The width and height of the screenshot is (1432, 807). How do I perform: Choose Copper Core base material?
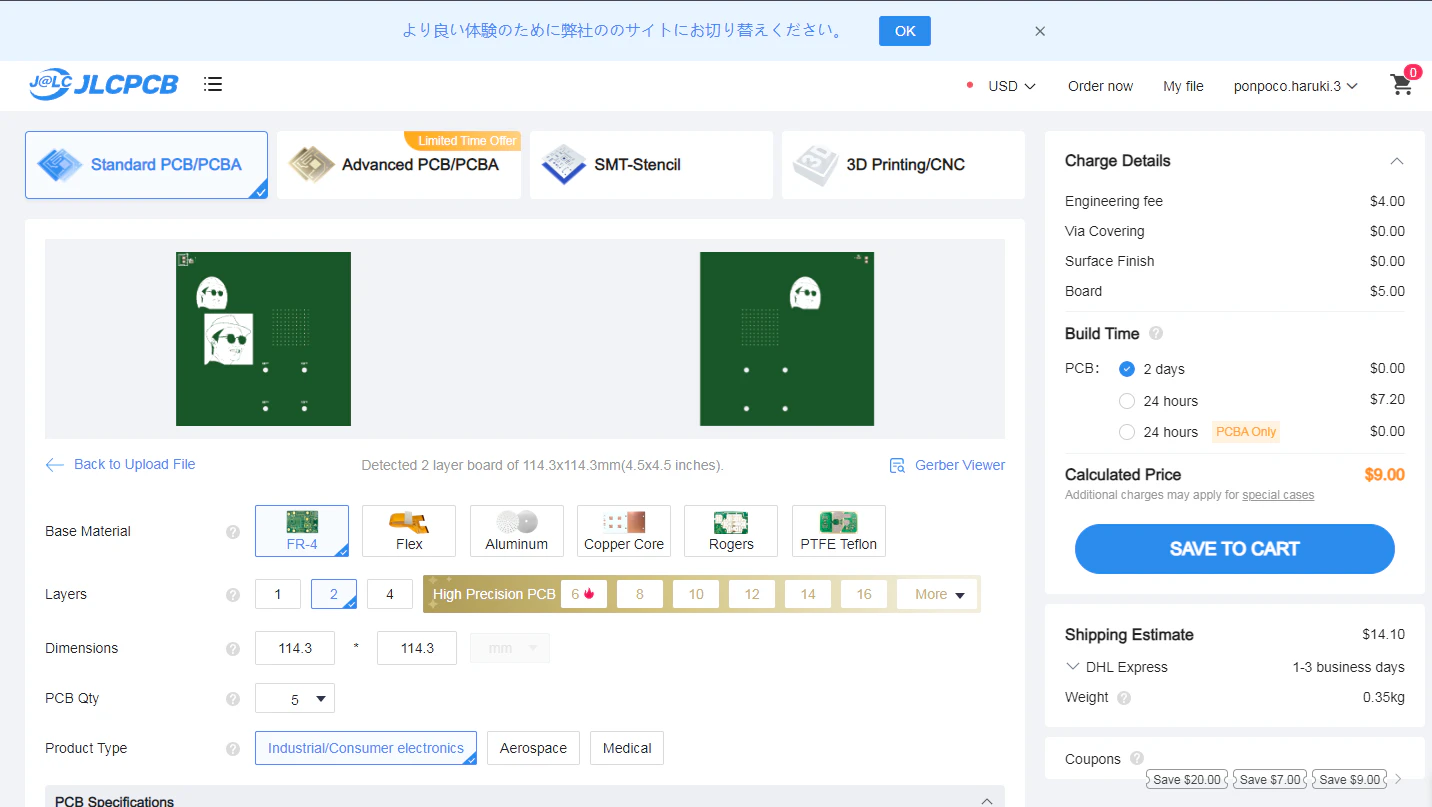coord(624,531)
